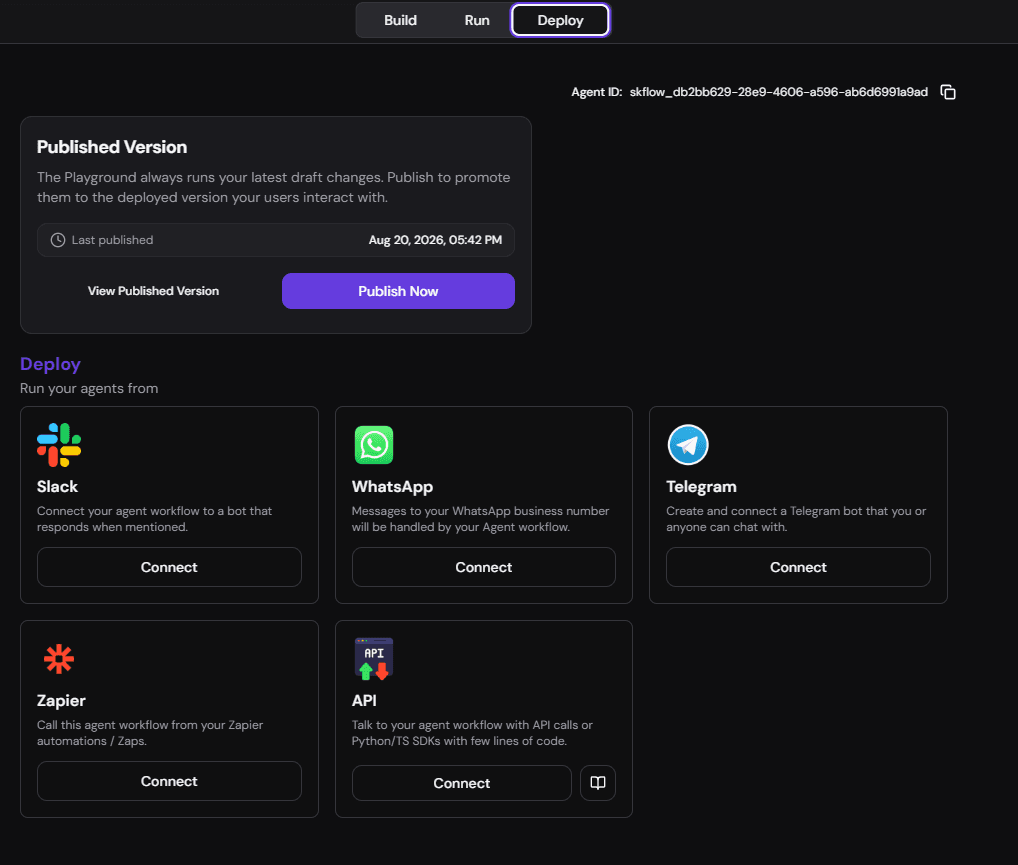Connect the WhatsApp integration
This screenshot has height=865, width=1018.
(484, 567)
